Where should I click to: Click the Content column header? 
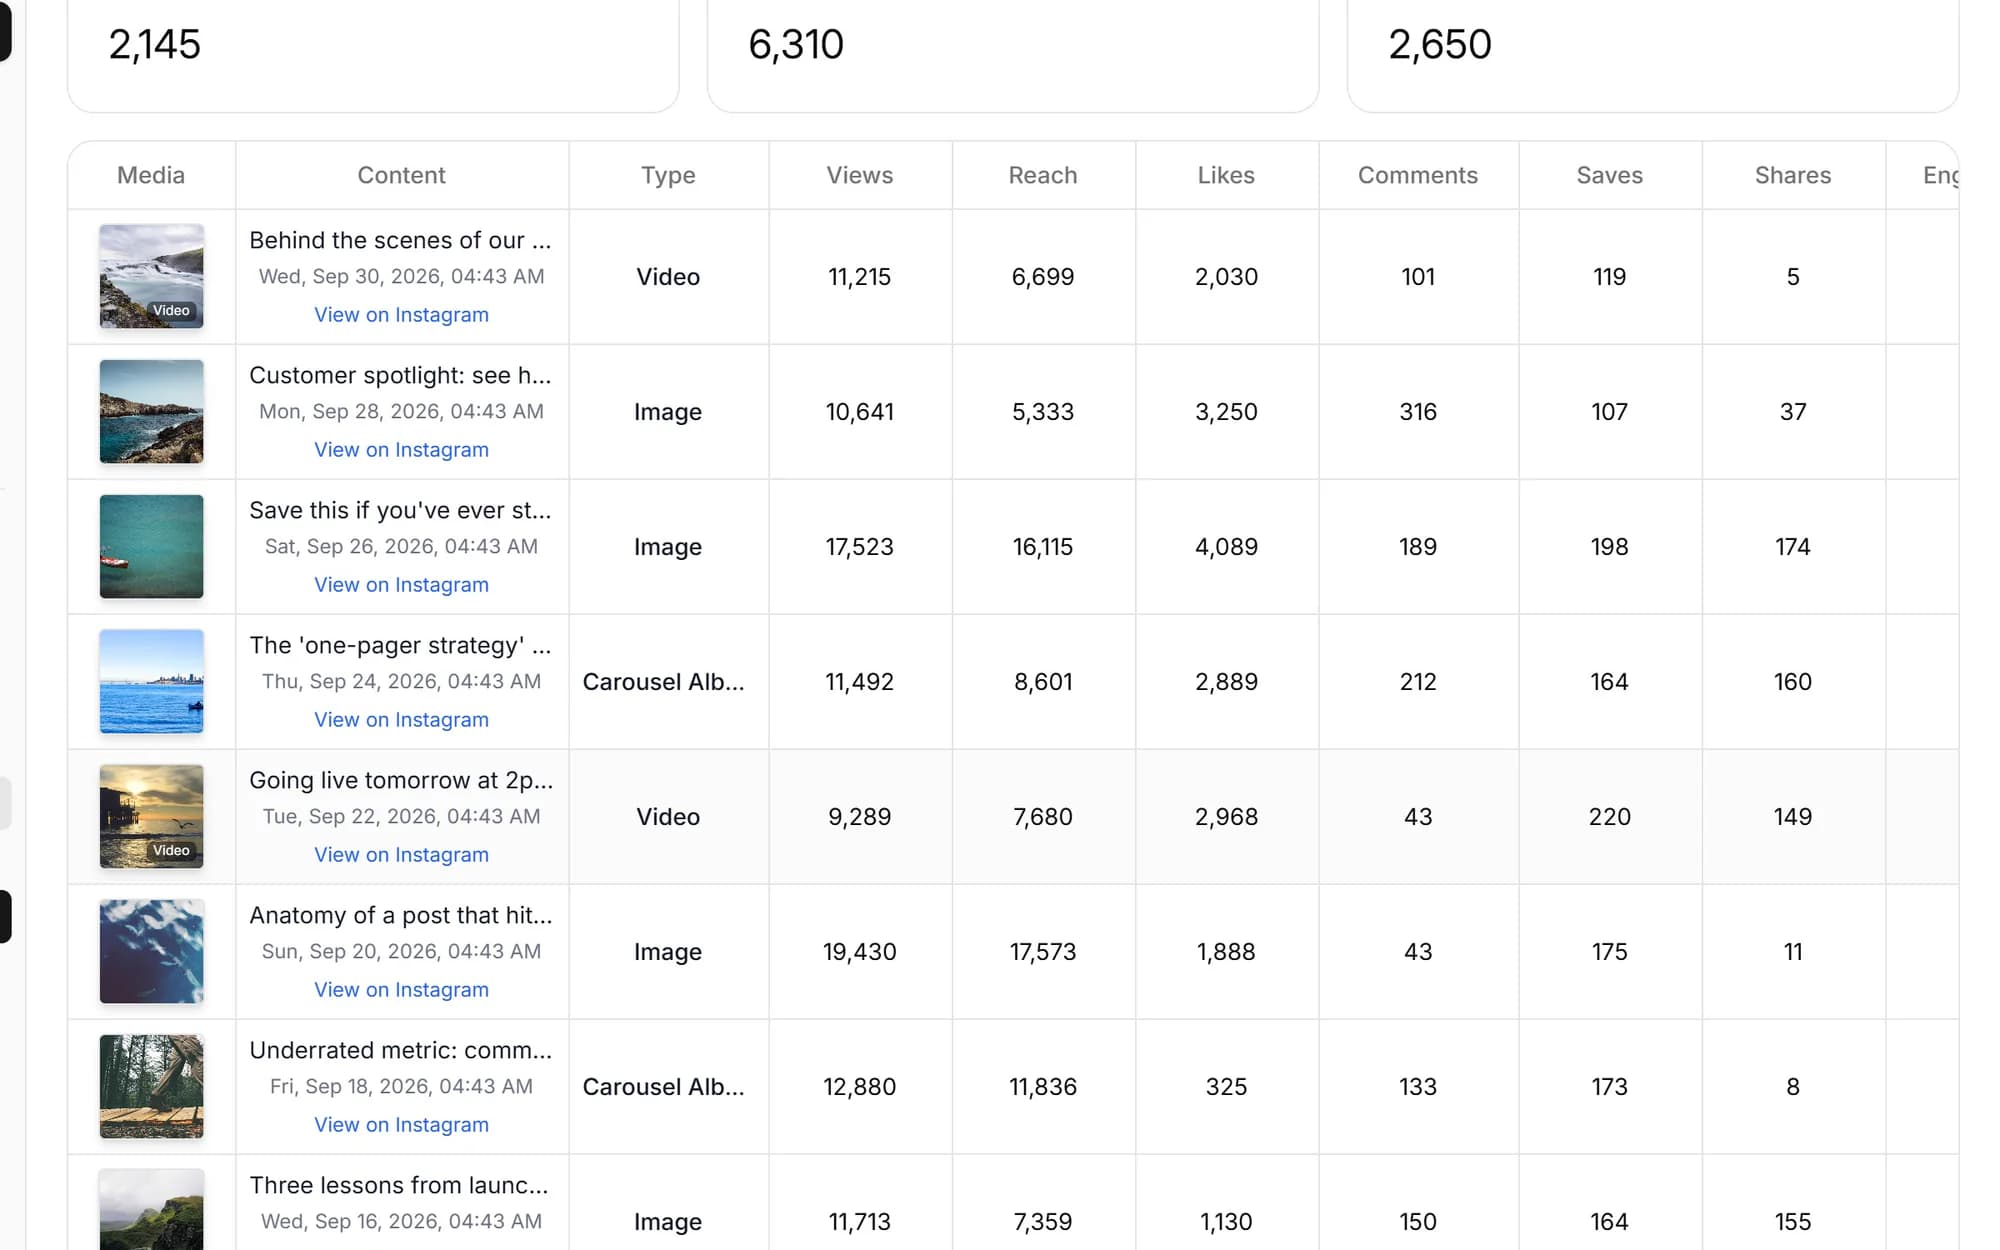pyautogui.click(x=401, y=175)
